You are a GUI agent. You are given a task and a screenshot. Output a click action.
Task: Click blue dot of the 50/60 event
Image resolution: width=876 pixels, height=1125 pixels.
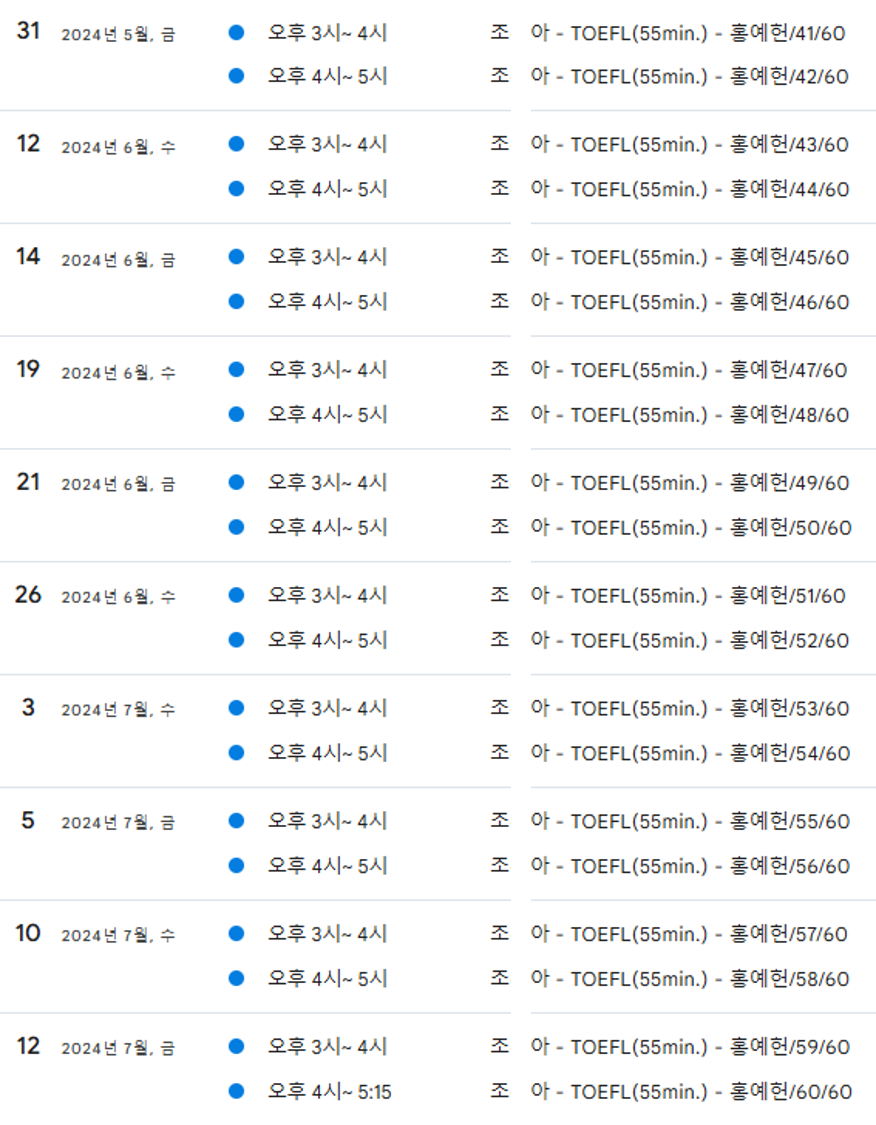(236, 527)
